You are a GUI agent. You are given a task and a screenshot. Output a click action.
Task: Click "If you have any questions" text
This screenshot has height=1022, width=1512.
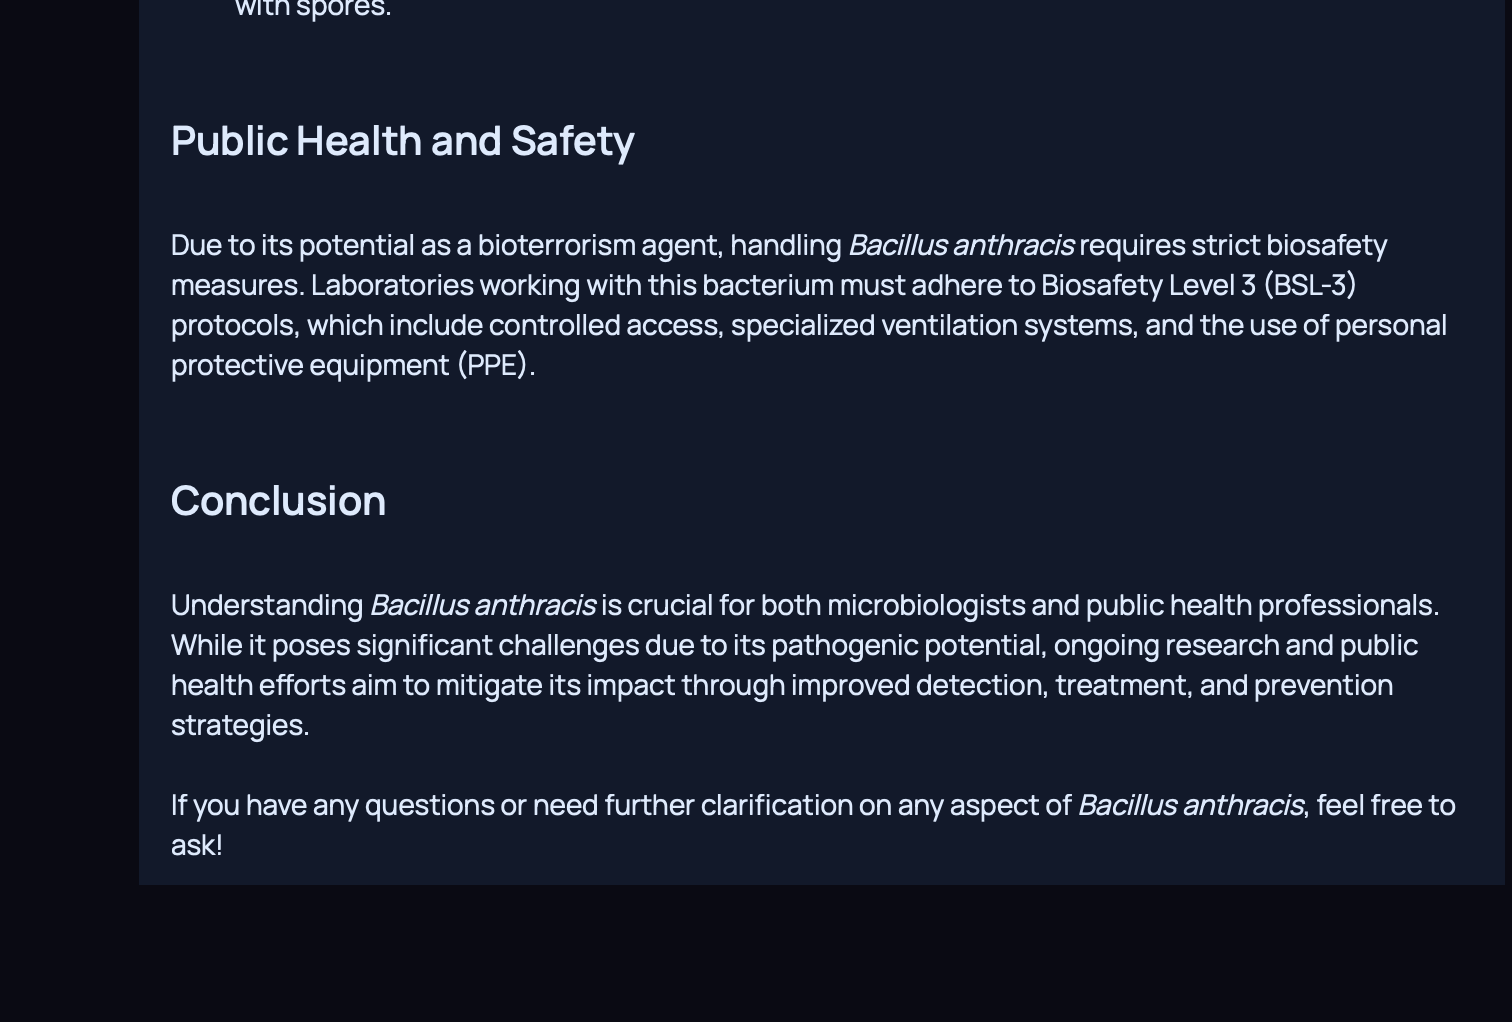(x=332, y=805)
